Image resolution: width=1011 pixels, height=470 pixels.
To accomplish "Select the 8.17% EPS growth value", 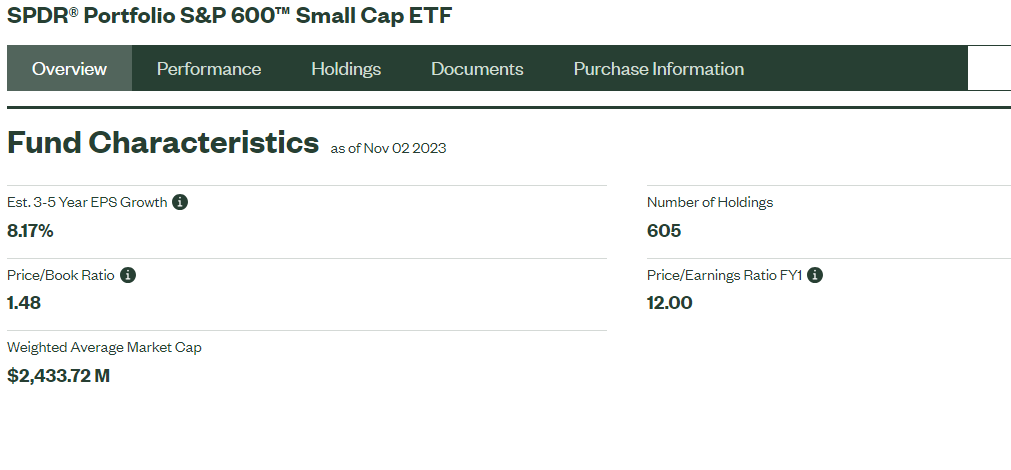I will tap(30, 231).
